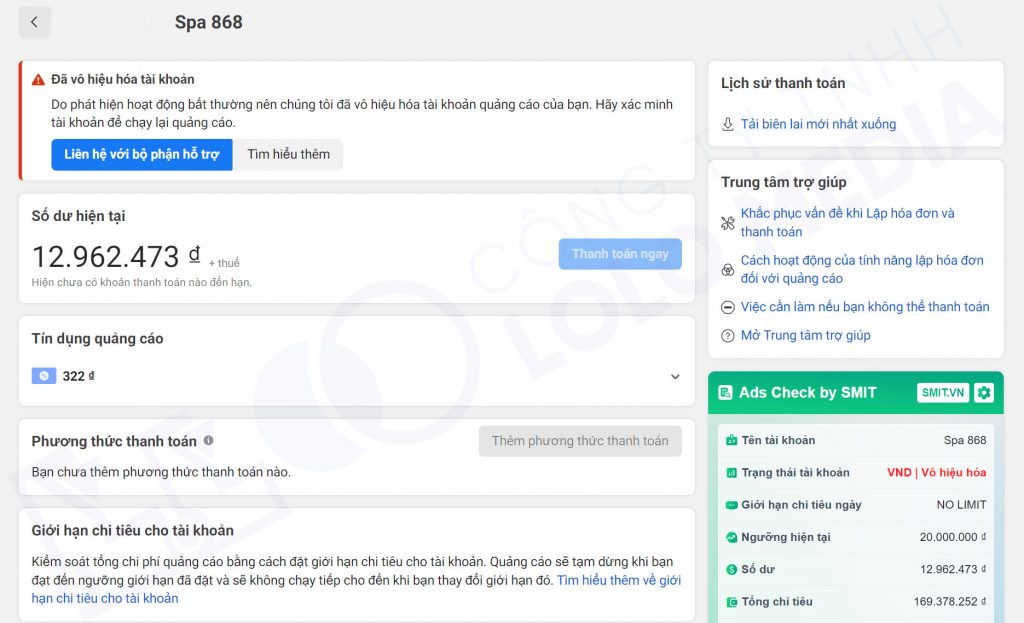Open the 'Mở Trung tâm trợ giúp' link

coord(805,336)
